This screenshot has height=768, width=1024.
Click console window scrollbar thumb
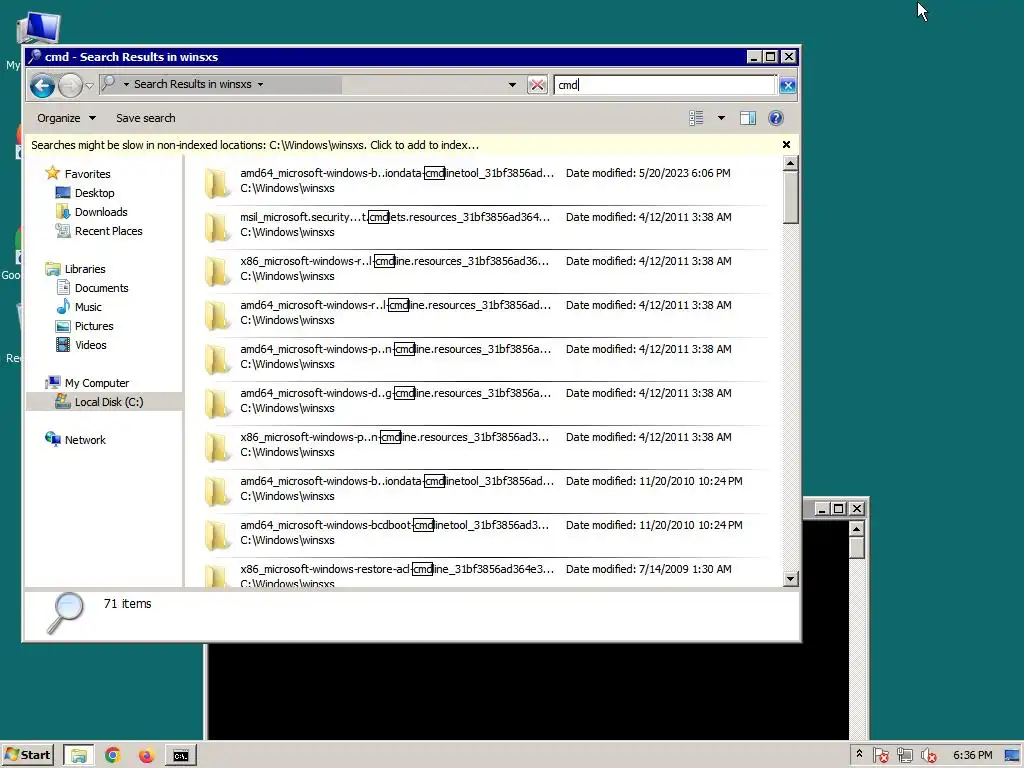point(857,547)
